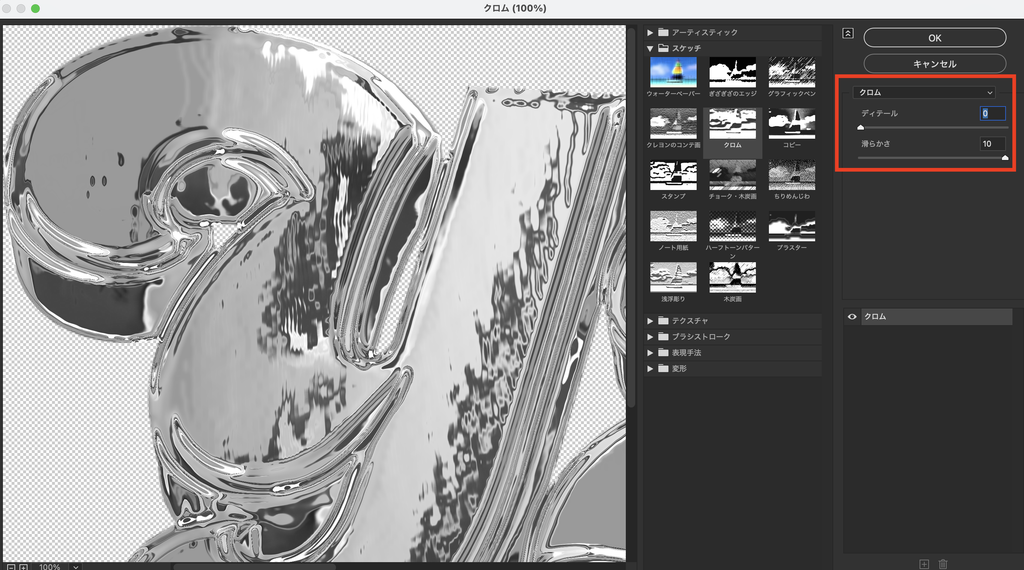The height and width of the screenshot is (570, 1024).
Task: Delete the effect layer with trash icon
Action: [x=943, y=564]
